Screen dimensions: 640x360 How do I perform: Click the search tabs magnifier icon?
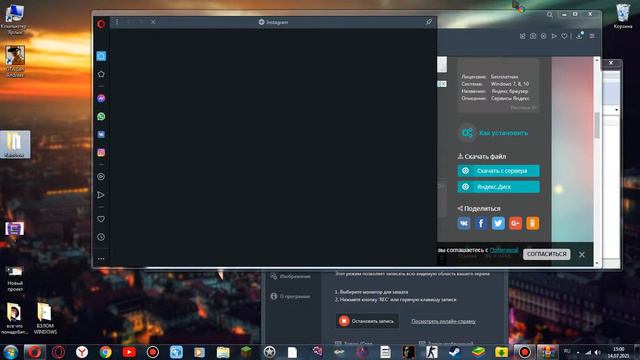550,15
